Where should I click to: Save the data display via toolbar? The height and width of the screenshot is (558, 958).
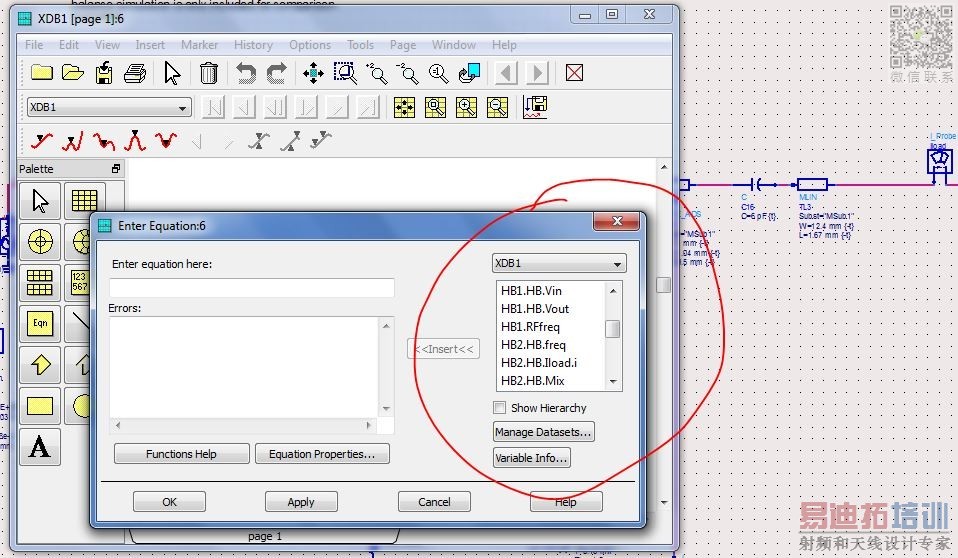point(104,73)
